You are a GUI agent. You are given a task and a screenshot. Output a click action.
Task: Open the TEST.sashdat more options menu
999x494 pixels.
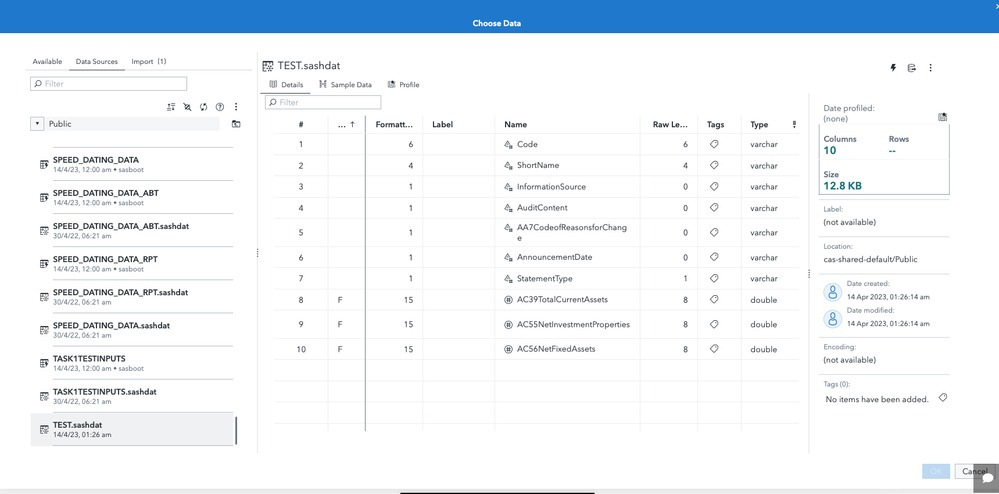[930, 68]
